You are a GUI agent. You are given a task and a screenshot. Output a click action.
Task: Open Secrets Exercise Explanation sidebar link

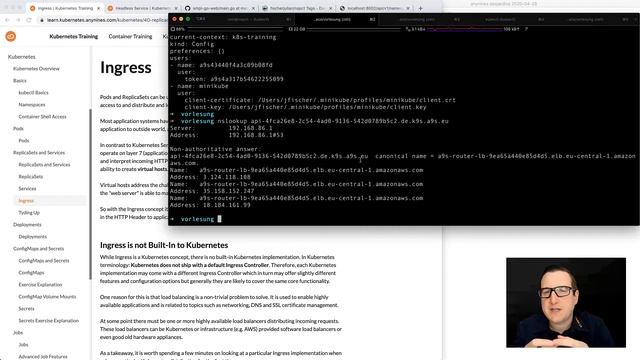pyautogui.click(x=49, y=320)
